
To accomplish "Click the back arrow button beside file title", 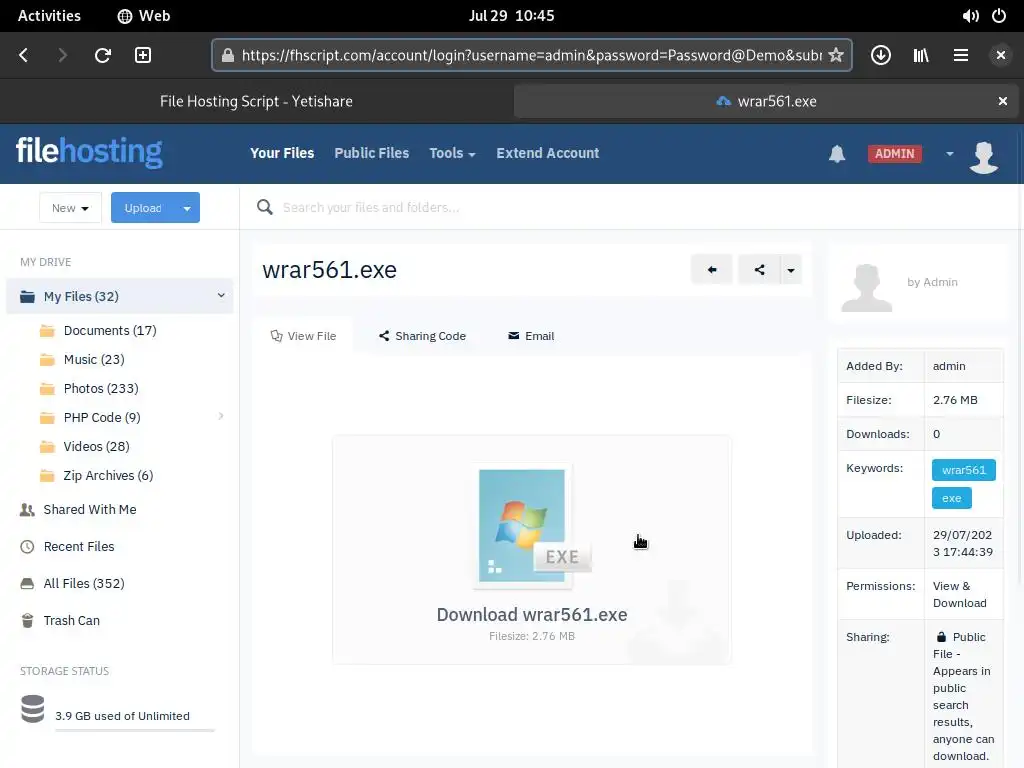I will click(712, 270).
